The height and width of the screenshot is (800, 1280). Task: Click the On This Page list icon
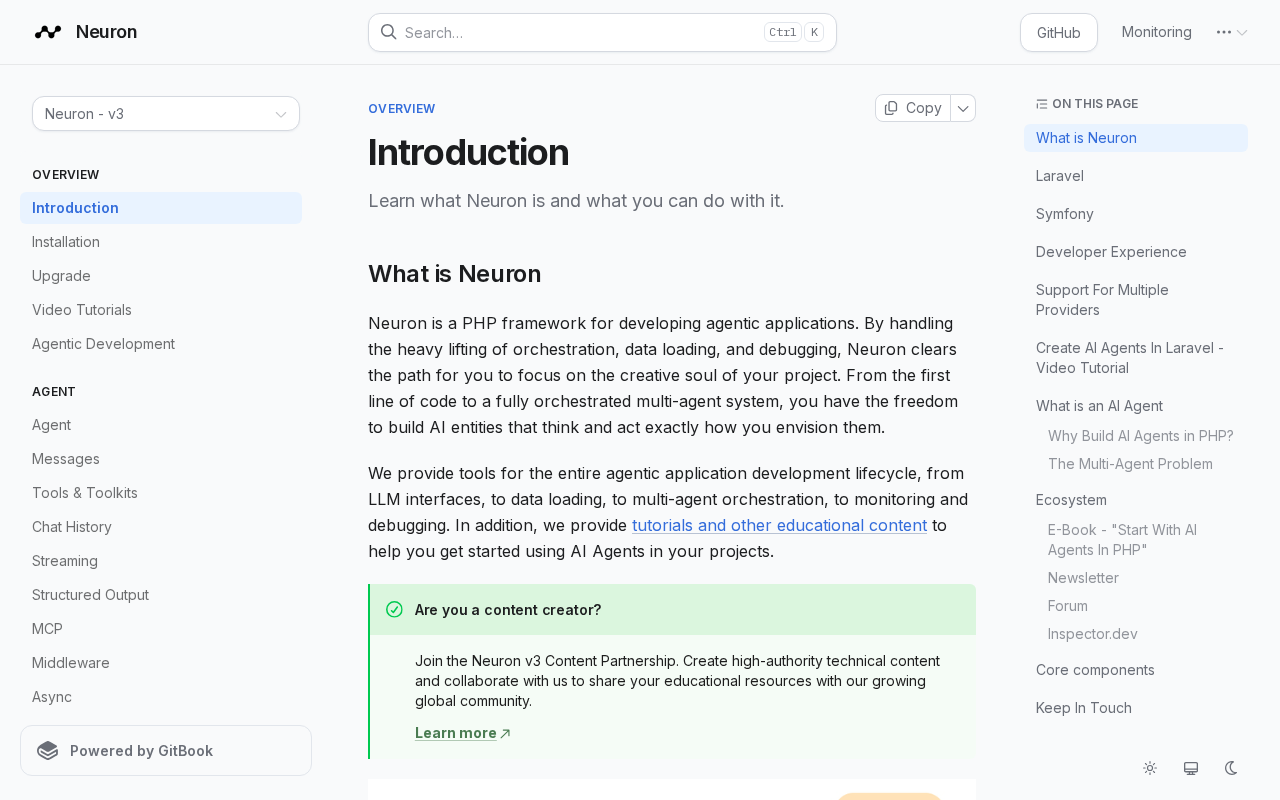tap(1042, 104)
